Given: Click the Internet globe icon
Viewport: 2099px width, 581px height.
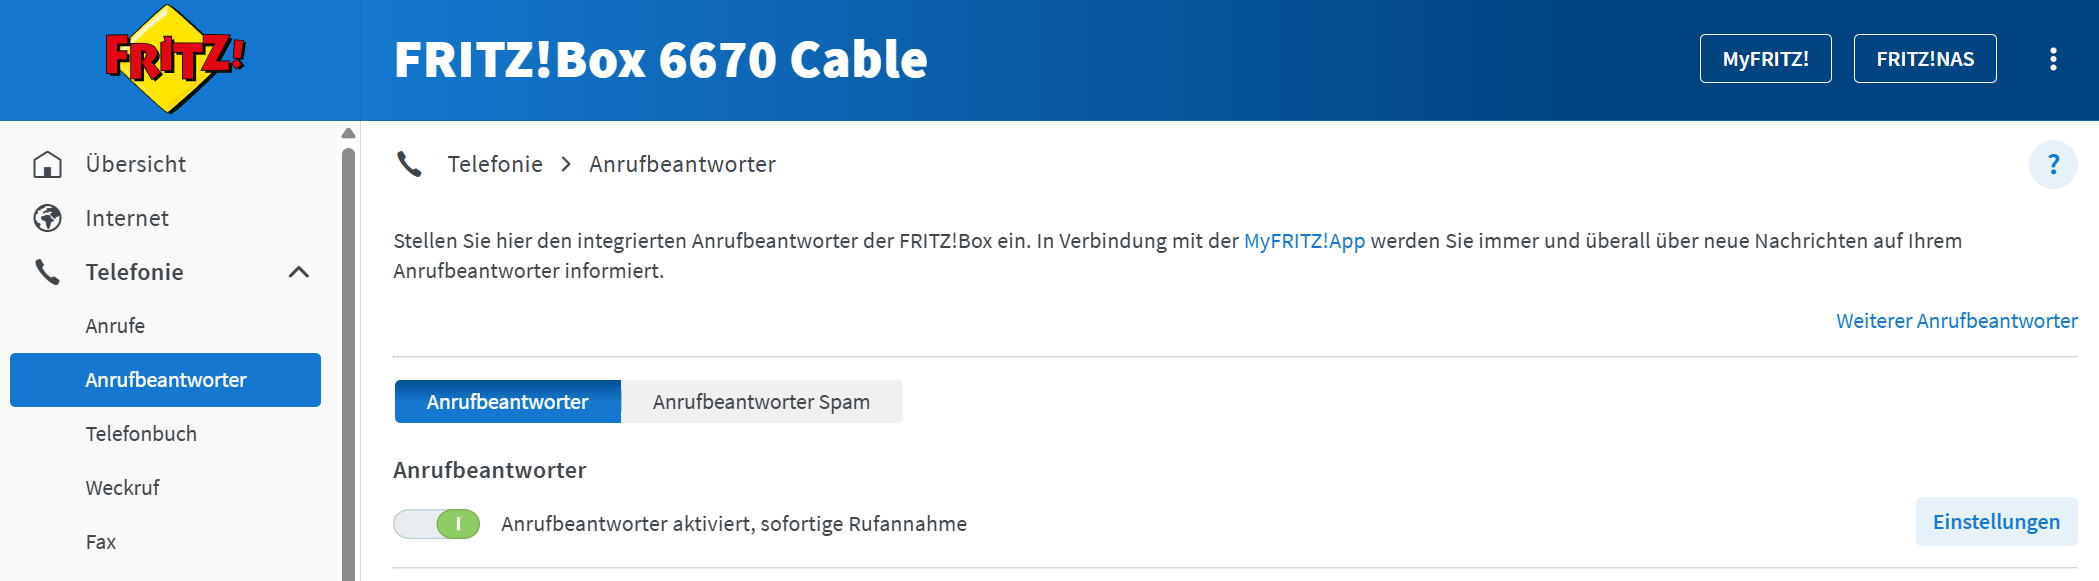Looking at the screenshot, I should click(47, 218).
